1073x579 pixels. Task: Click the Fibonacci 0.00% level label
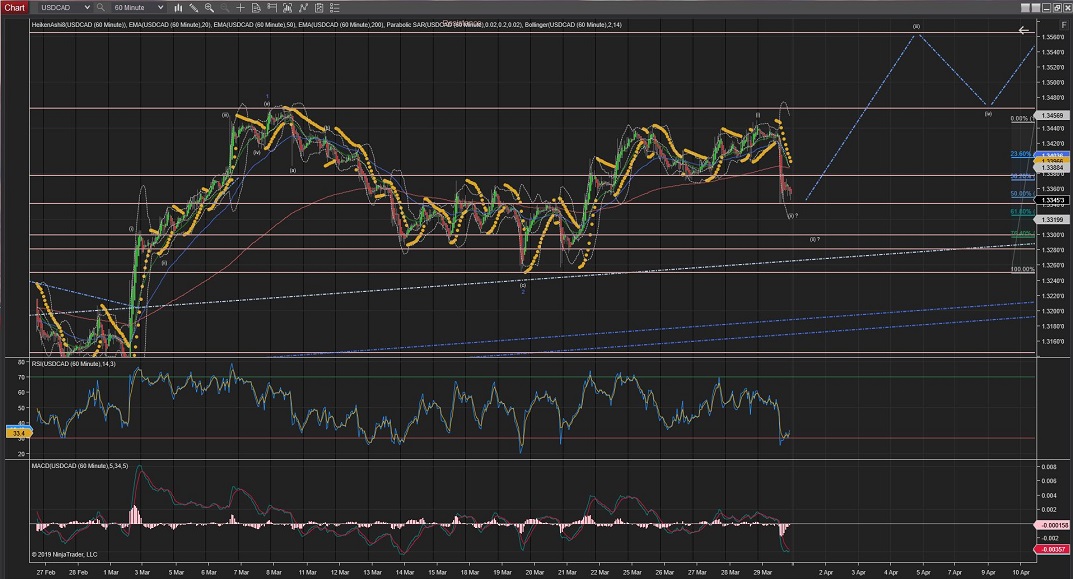(1020, 118)
